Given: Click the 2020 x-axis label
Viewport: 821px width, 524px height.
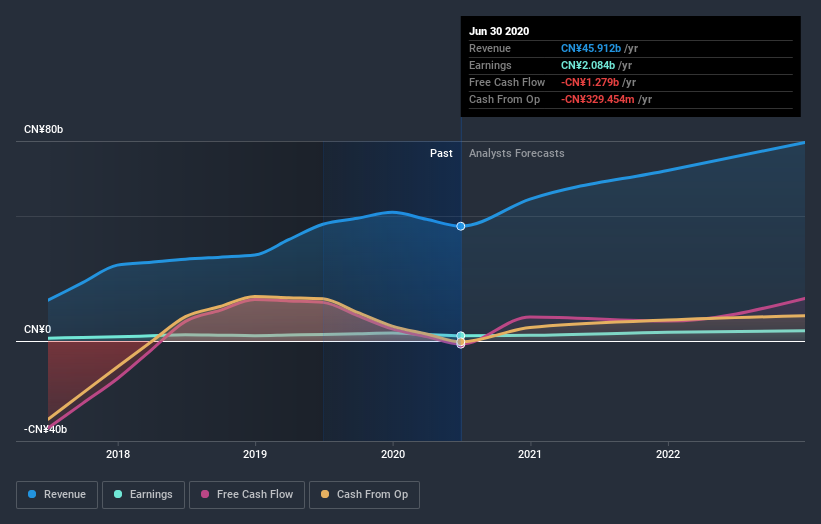Looking at the screenshot, I should (x=393, y=454).
